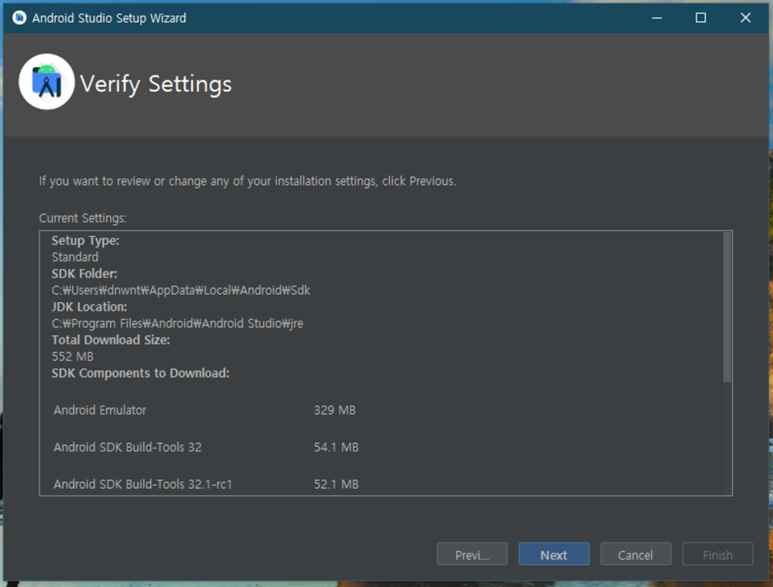Go back with the Previ... button
Image resolution: width=773 pixels, height=587 pixels.
[472, 554]
